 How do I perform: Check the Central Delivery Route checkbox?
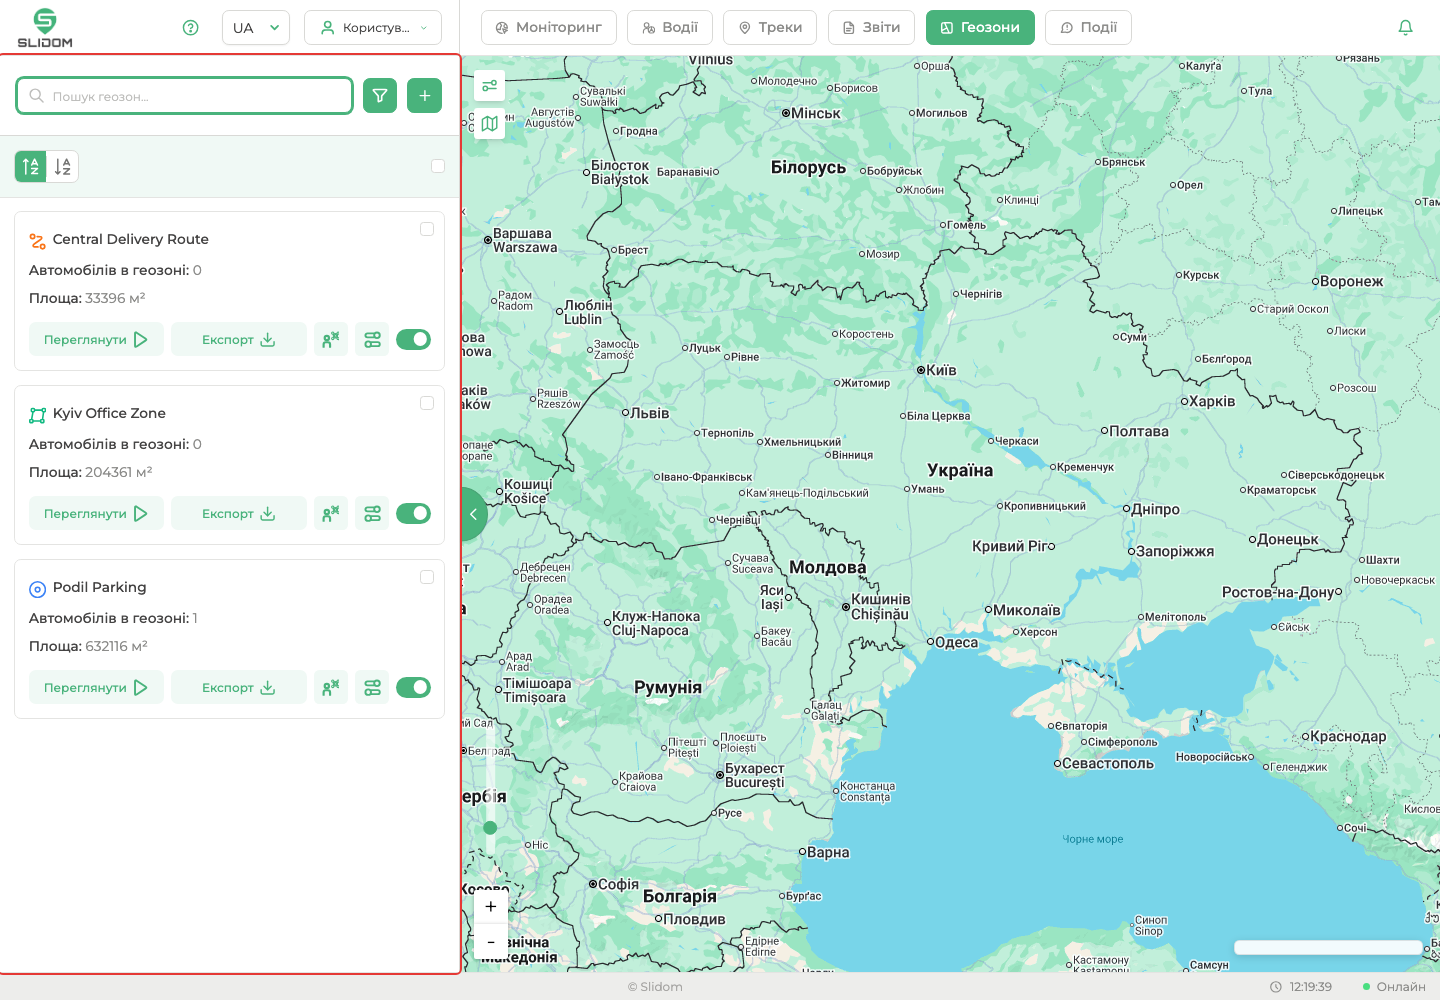pyautogui.click(x=427, y=229)
